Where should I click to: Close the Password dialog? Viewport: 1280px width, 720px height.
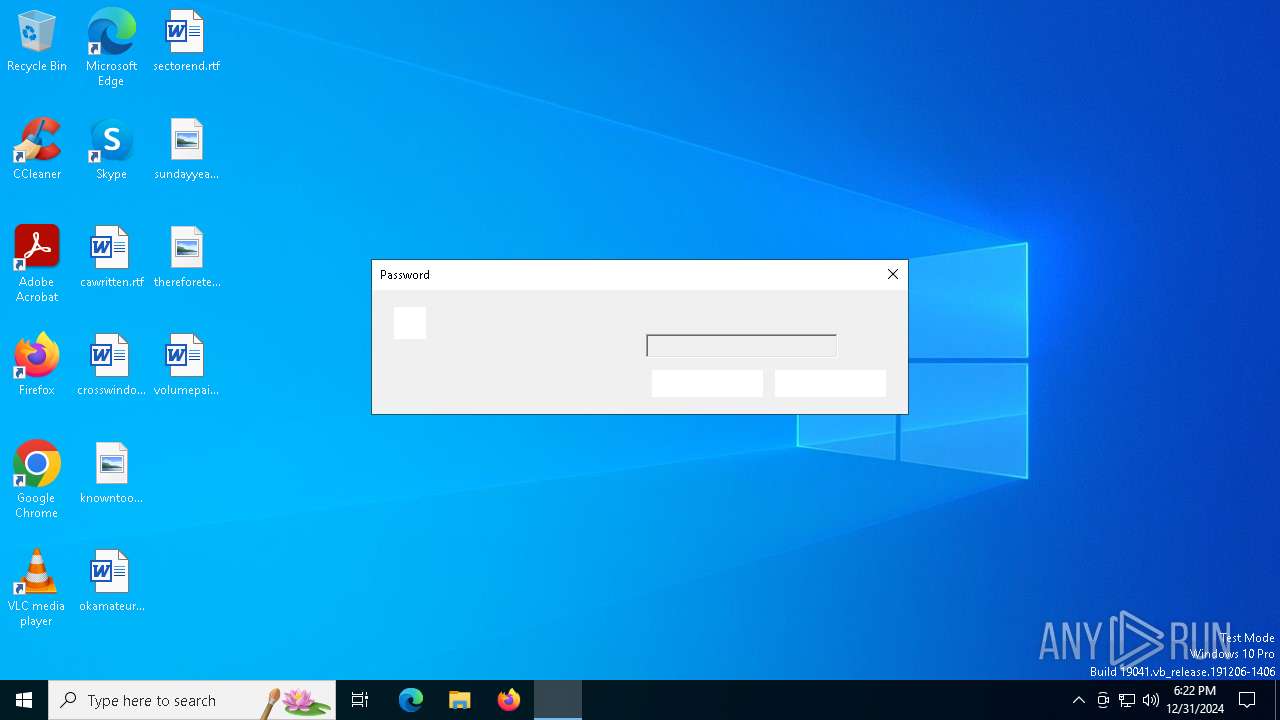click(893, 274)
